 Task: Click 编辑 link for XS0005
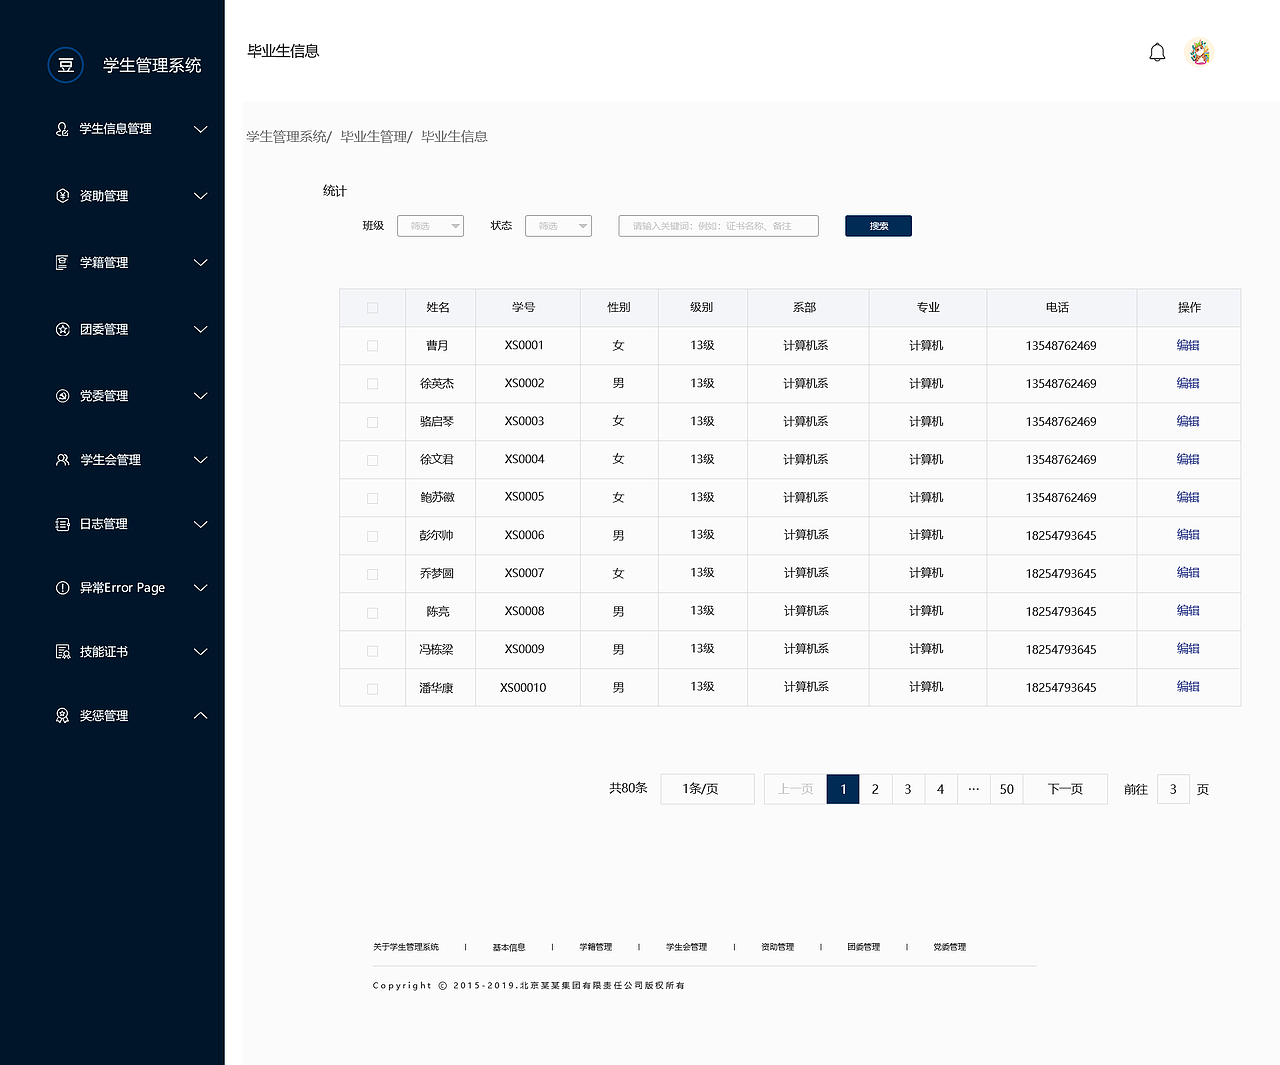coord(1188,497)
